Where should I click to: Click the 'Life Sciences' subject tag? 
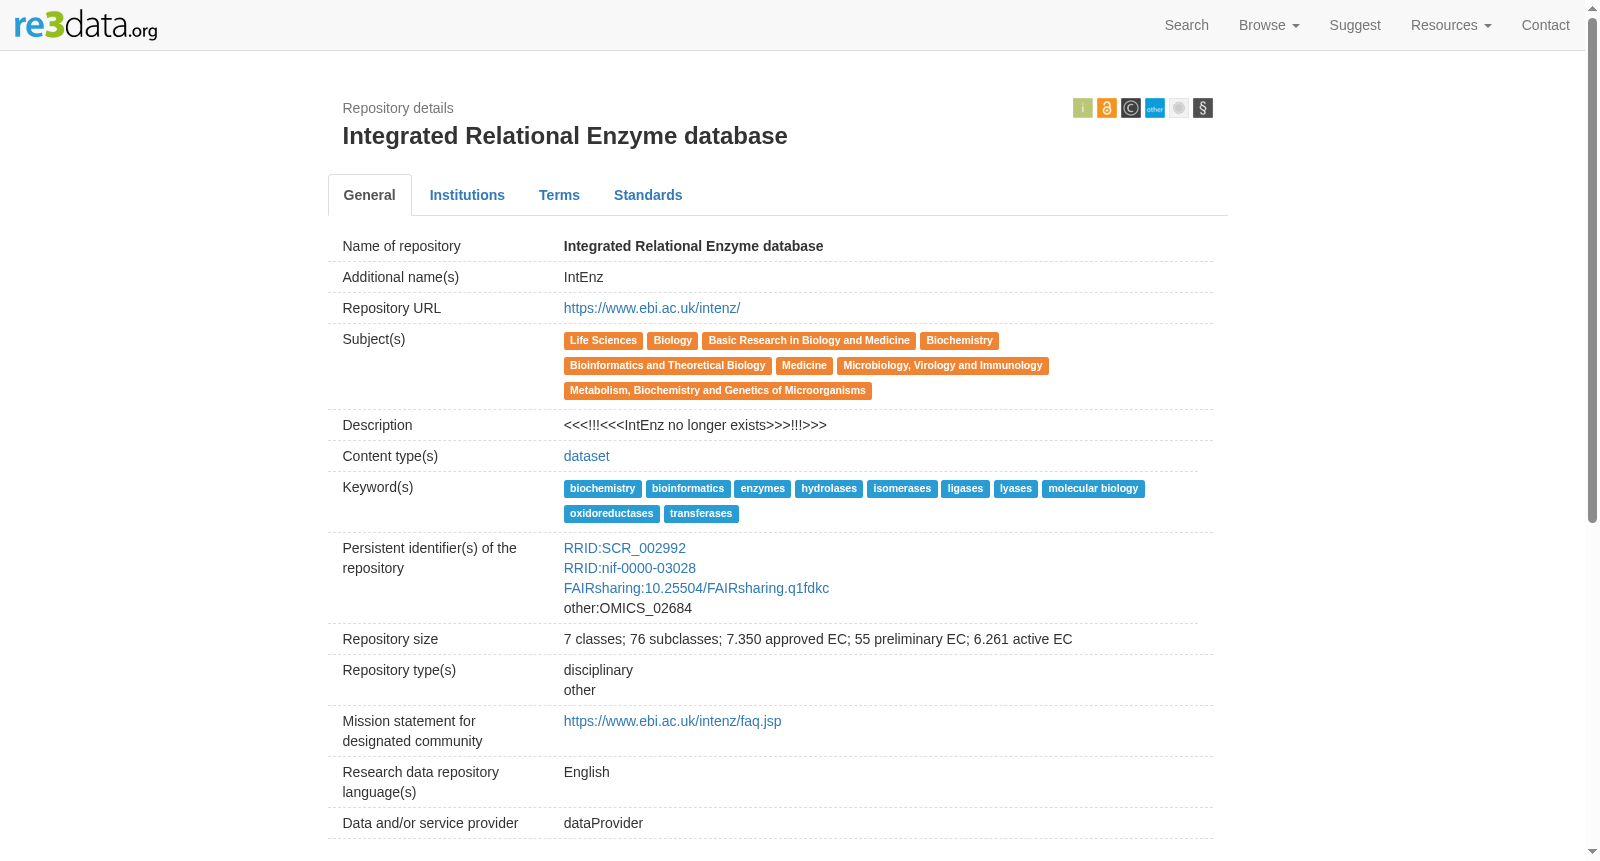(603, 341)
